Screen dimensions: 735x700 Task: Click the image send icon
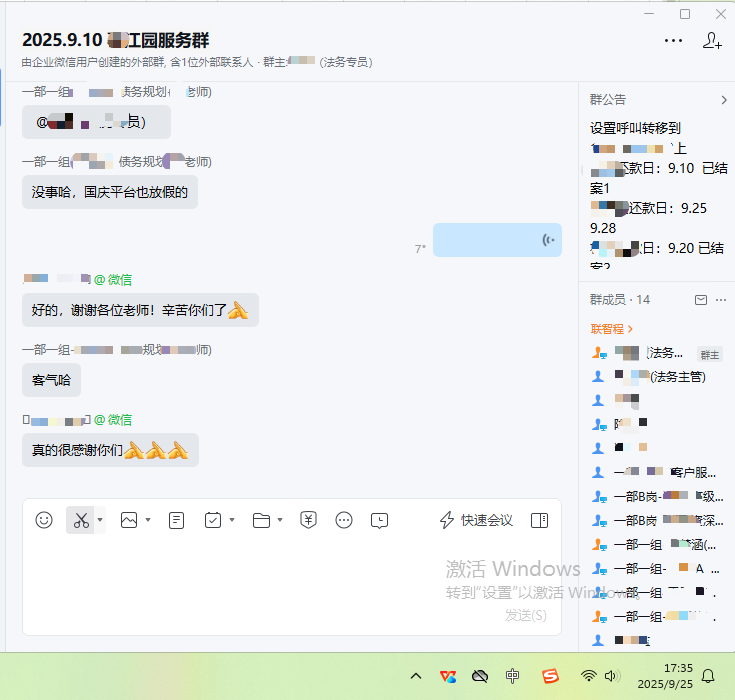(x=129, y=520)
